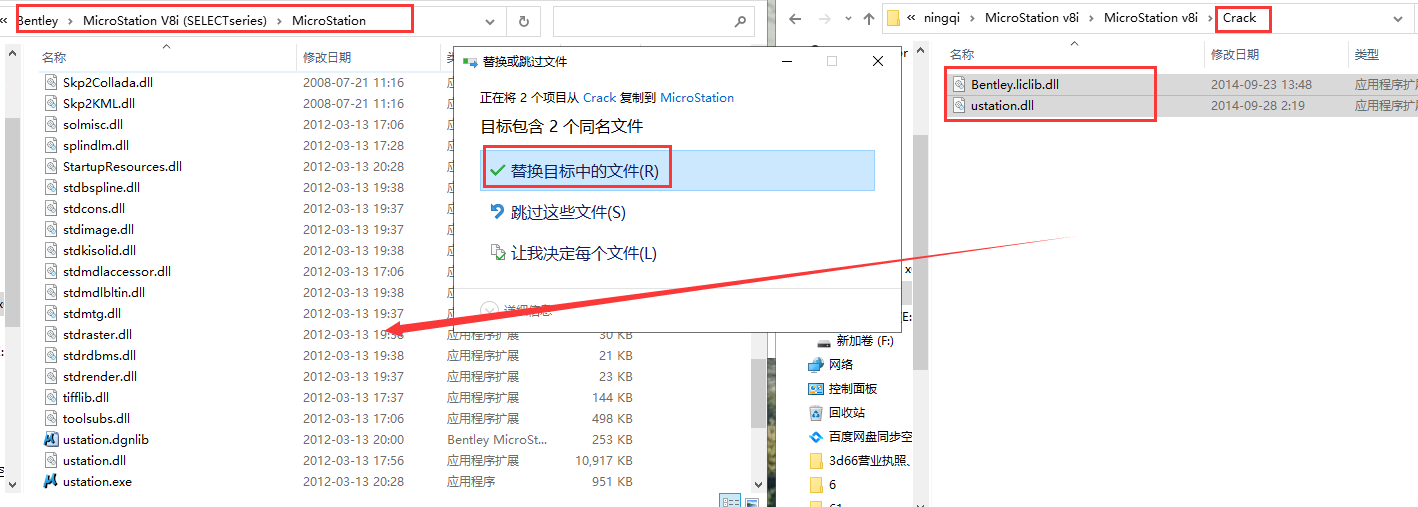Open Recycle Bin in the navigation pane
The height and width of the screenshot is (507, 1418).
(x=837, y=412)
